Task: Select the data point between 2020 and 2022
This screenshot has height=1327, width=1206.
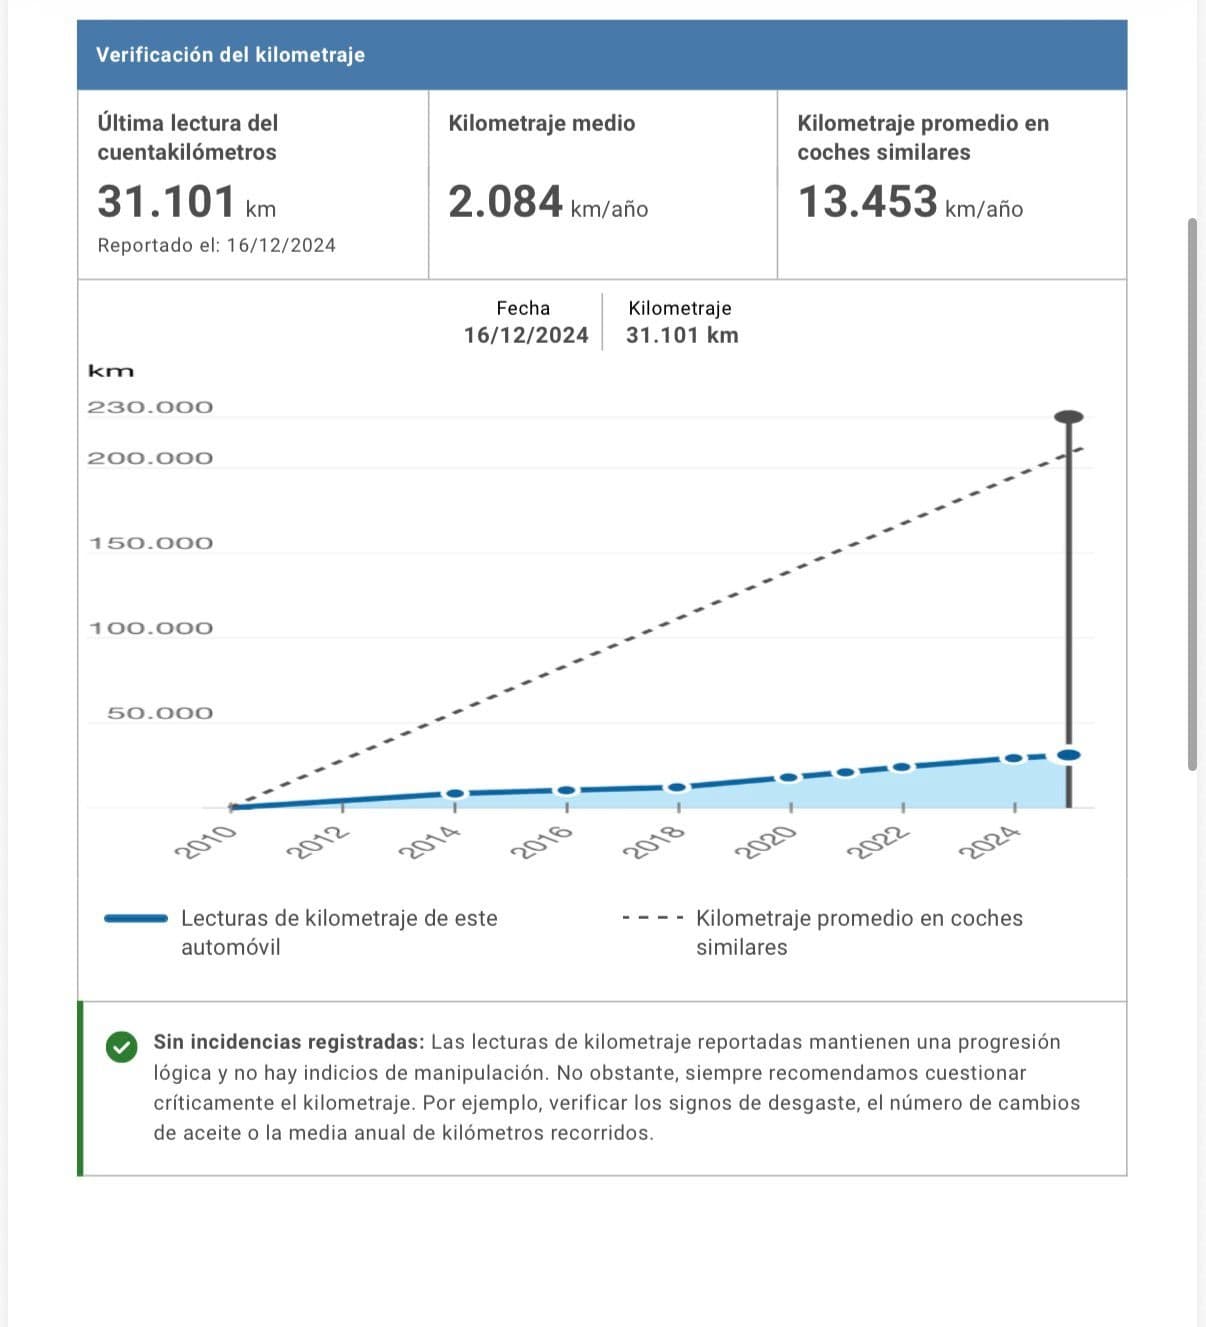Action: (x=845, y=772)
